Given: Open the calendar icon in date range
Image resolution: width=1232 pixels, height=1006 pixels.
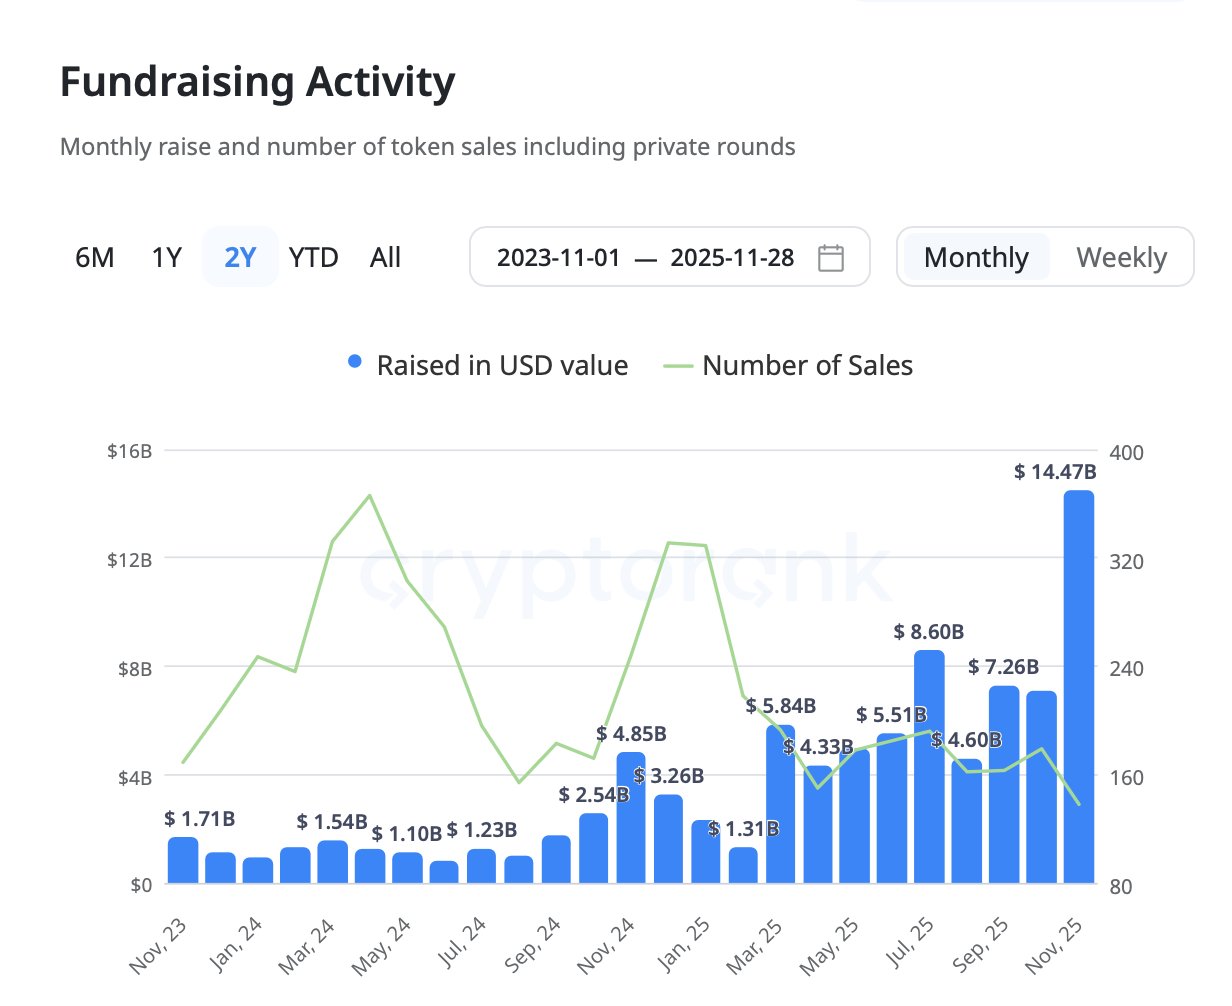Looking at the screenshot, I should [x=830, y=258].
